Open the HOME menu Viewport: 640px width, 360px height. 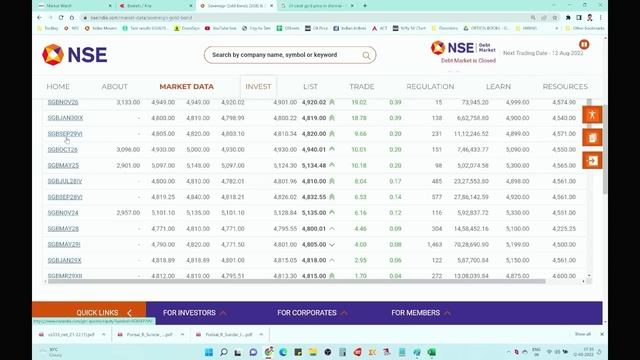(58, 87)
